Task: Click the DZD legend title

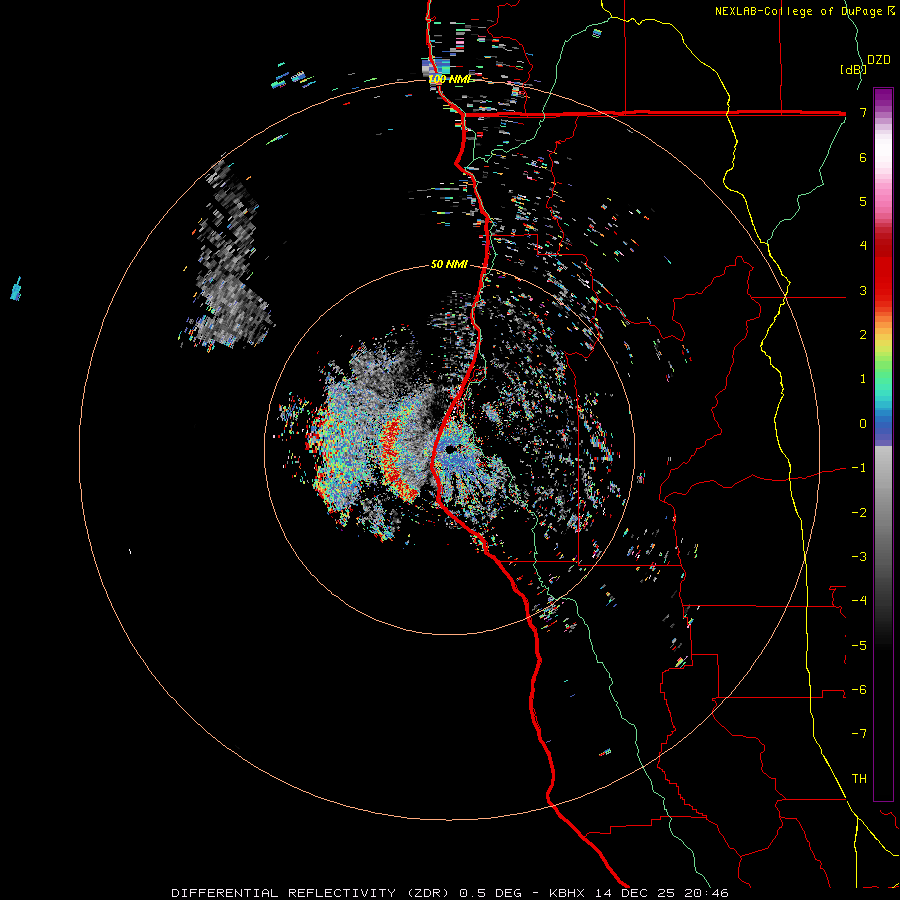Action: [879, 60]
